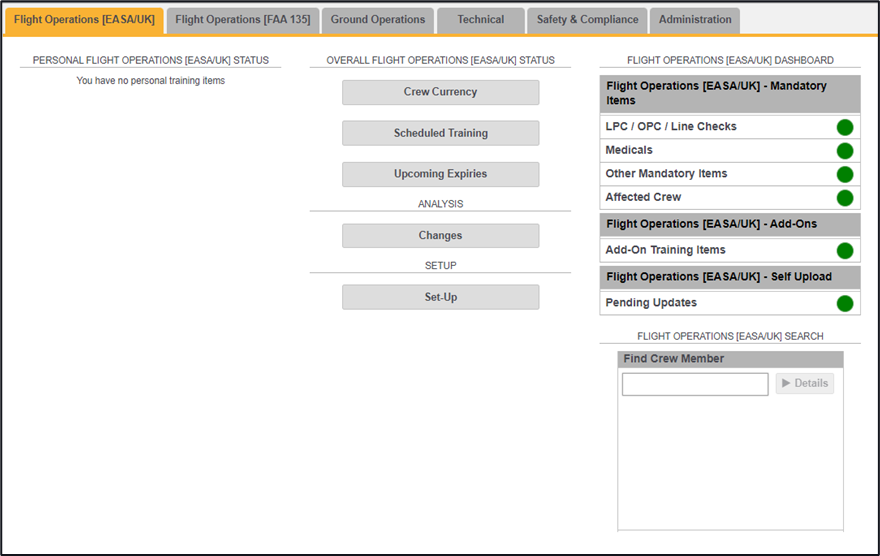
Task: Click the Mandatory Items section header
Action: point(730,94)
